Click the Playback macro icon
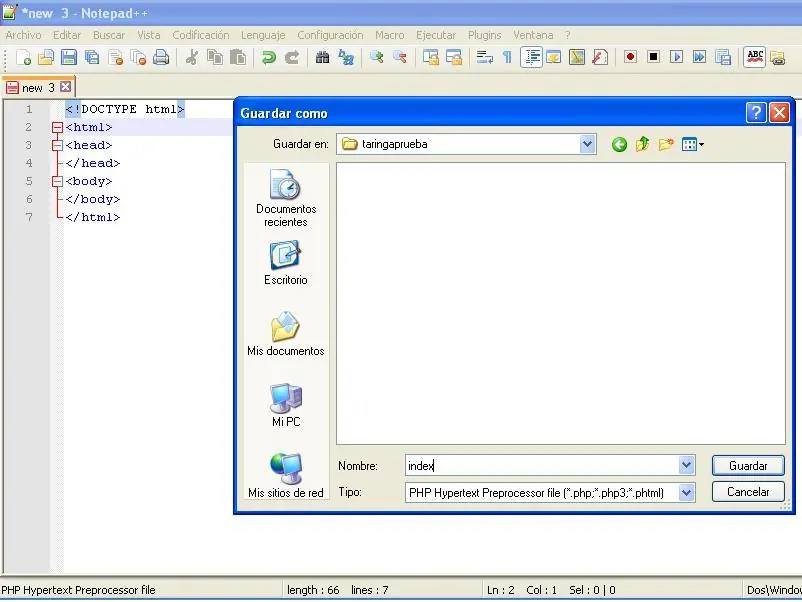The width and height of the screenshot is (802, 602). coord(676,57)
